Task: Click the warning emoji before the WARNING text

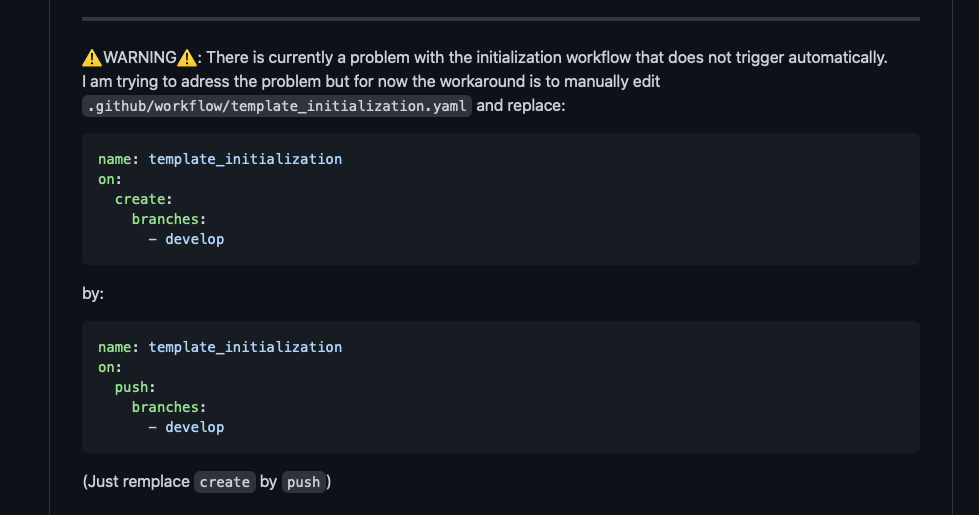Action: click(92, 58)
